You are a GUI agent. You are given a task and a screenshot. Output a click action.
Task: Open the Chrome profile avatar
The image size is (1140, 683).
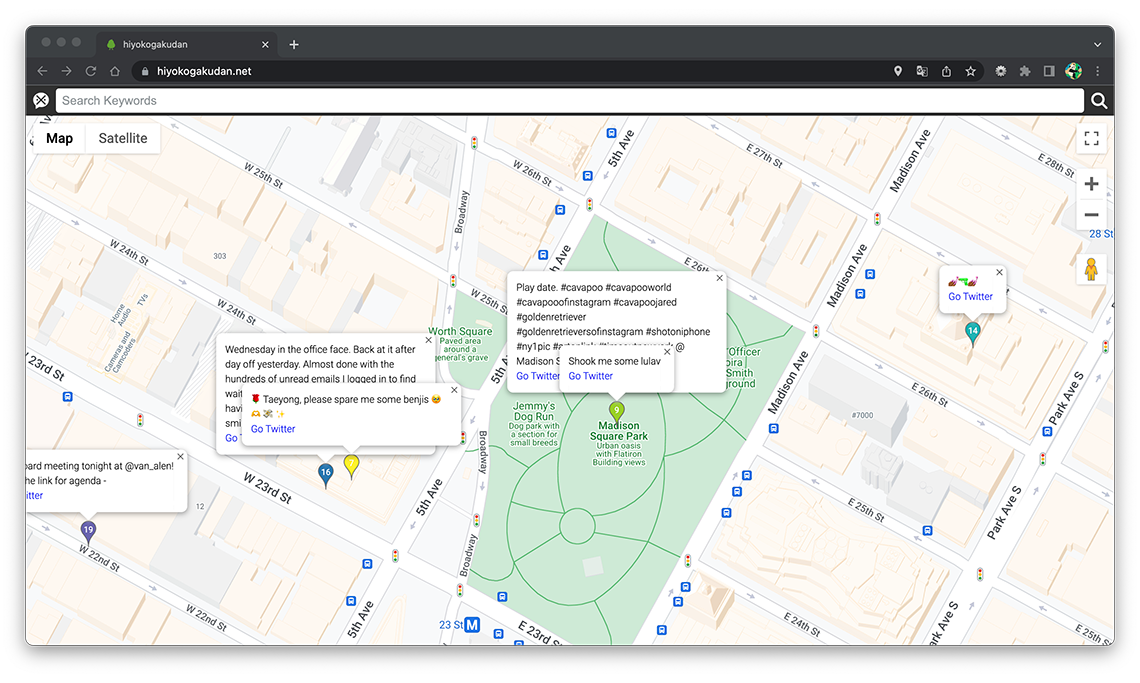tap(1073, 71)
